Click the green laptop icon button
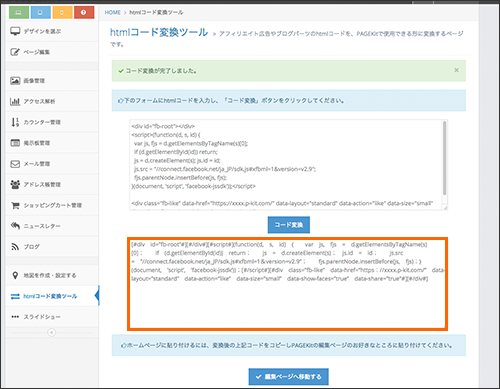This screenshot has width=500, height=389. 19,13
